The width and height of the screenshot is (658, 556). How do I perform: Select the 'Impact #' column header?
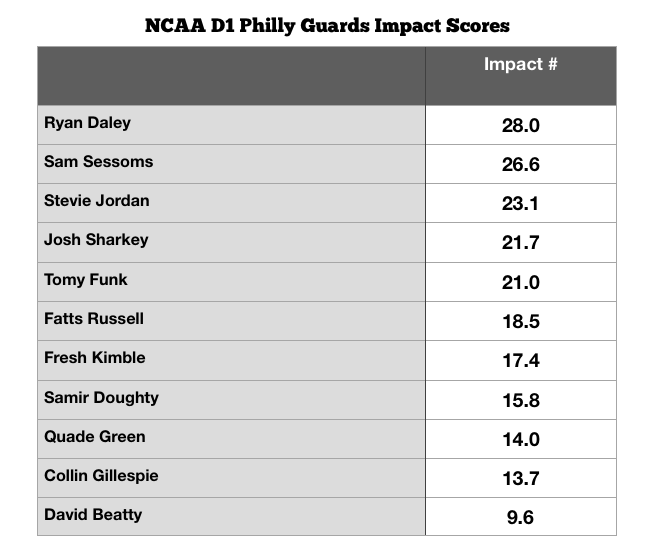pyautogui.click(x=520, y=65)
